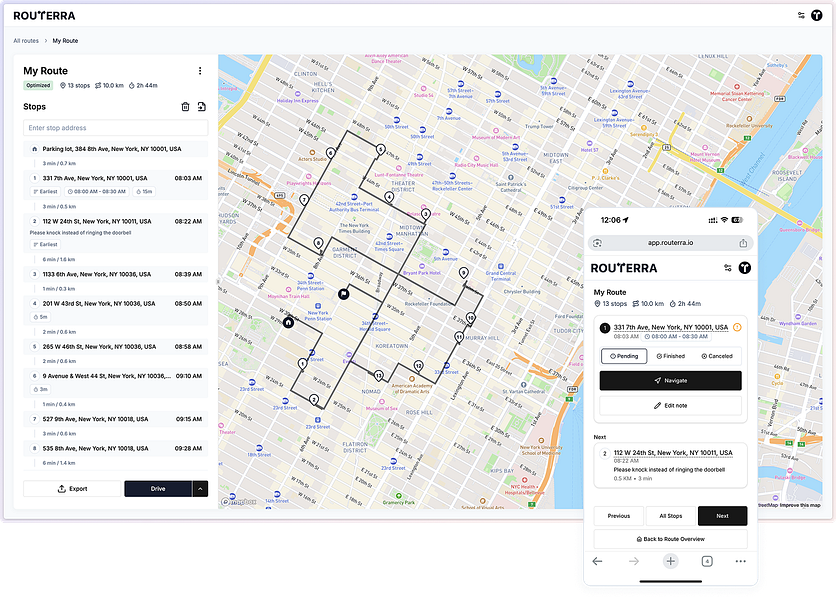Select stop 112 W 24th St in list
This screenshot has height=600, width=836.
116,233
